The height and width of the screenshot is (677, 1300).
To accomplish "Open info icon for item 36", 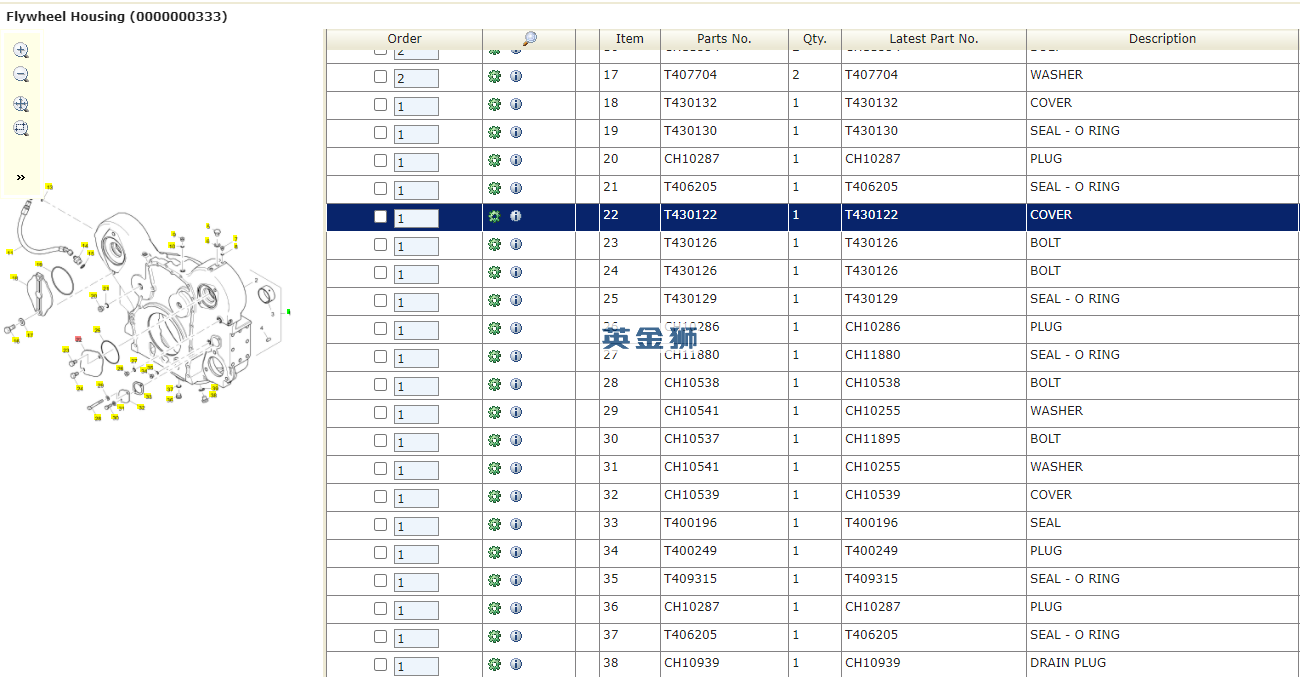I will point(516,608).
